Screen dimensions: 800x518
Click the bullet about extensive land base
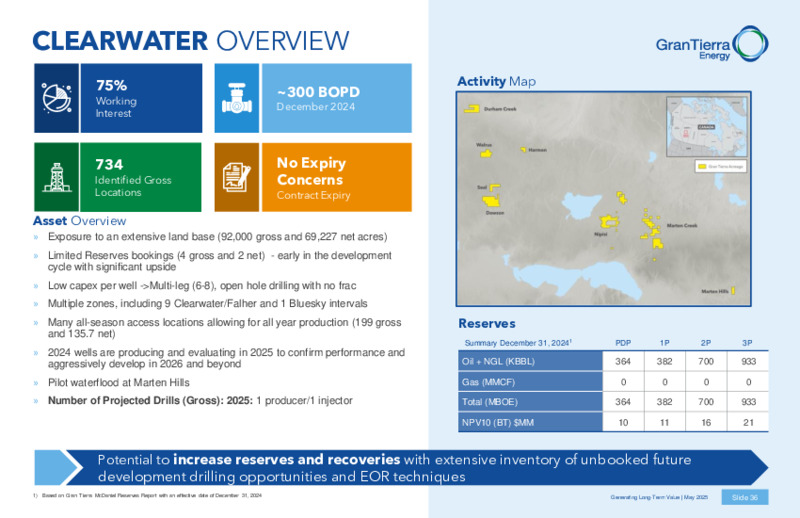[x=217, y=237]
